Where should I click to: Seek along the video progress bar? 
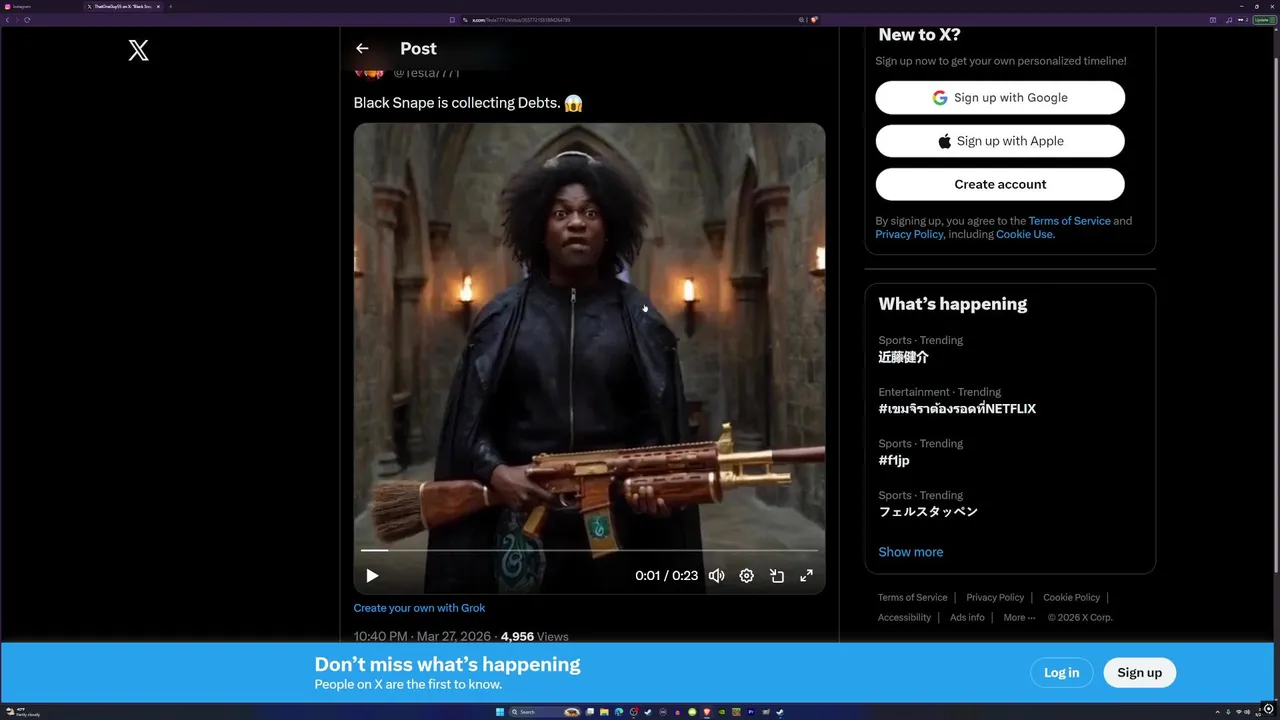pyautogui.click(x=589, y=550)
